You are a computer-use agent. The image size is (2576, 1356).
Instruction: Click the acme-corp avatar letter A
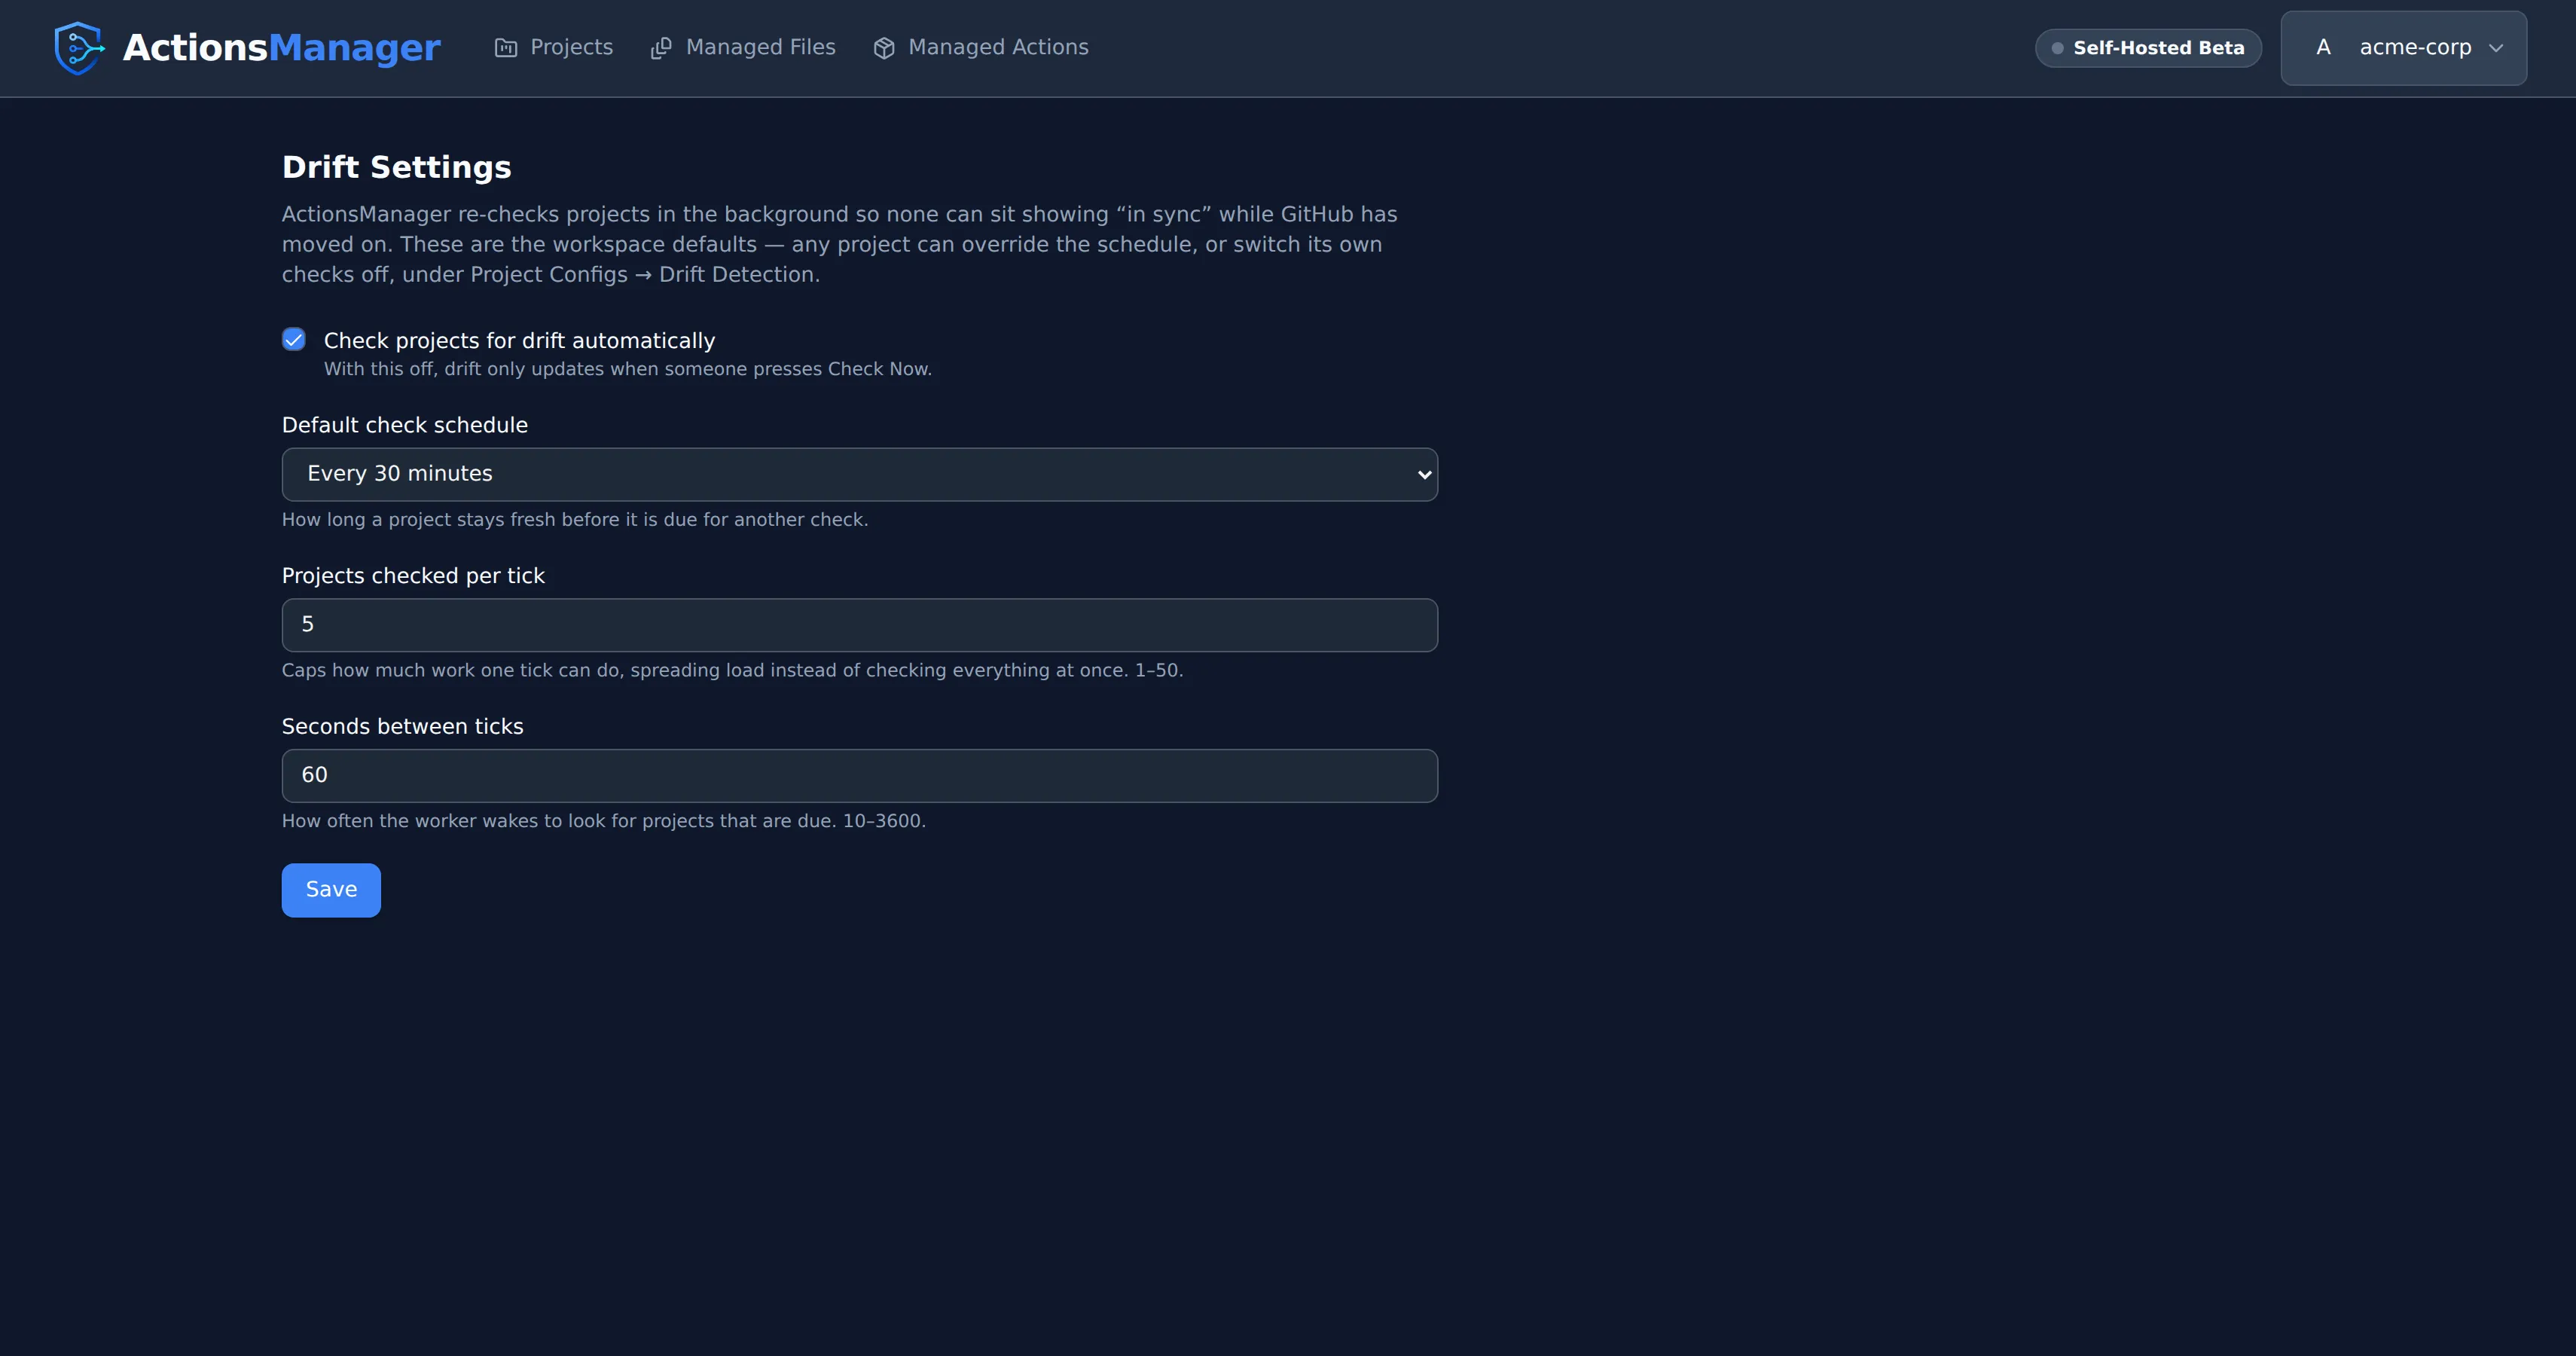[x=2323, y=47]
